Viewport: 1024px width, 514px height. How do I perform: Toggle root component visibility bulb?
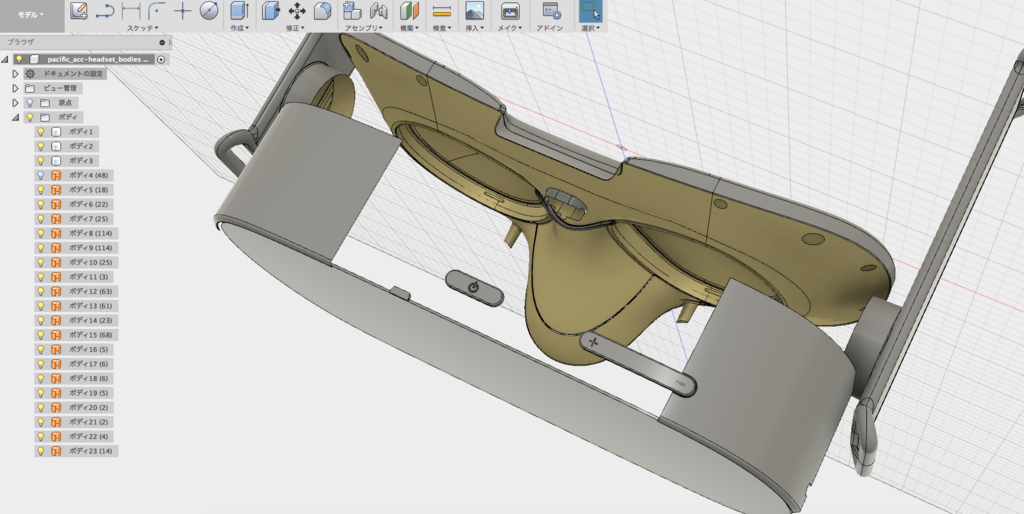(x=19, y=59)
